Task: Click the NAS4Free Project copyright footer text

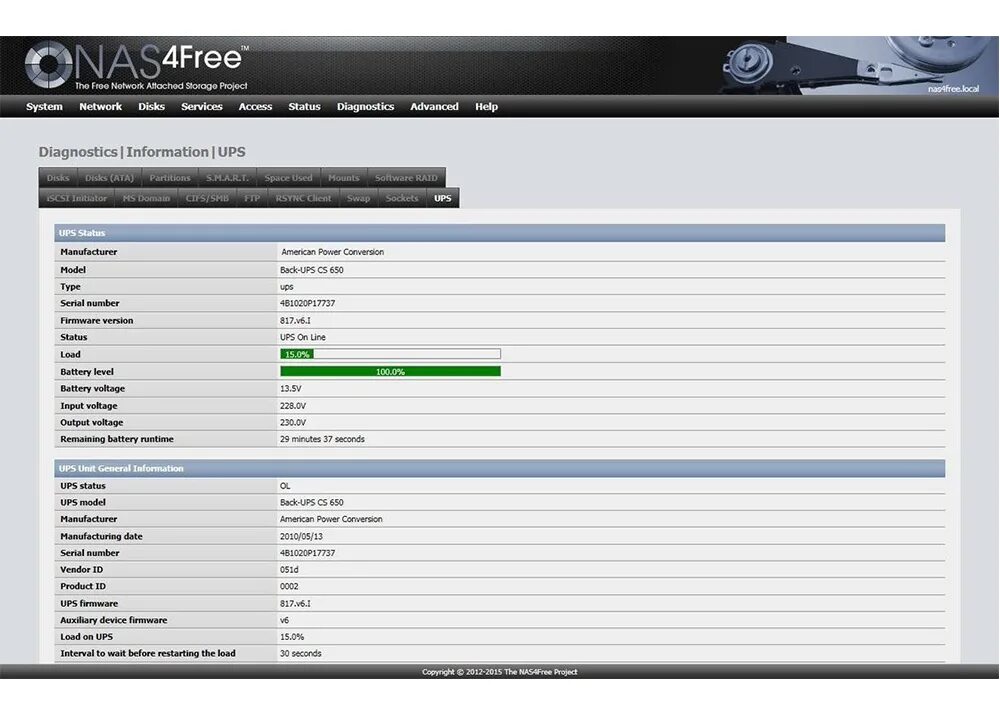Action: (x=499, y=671)
